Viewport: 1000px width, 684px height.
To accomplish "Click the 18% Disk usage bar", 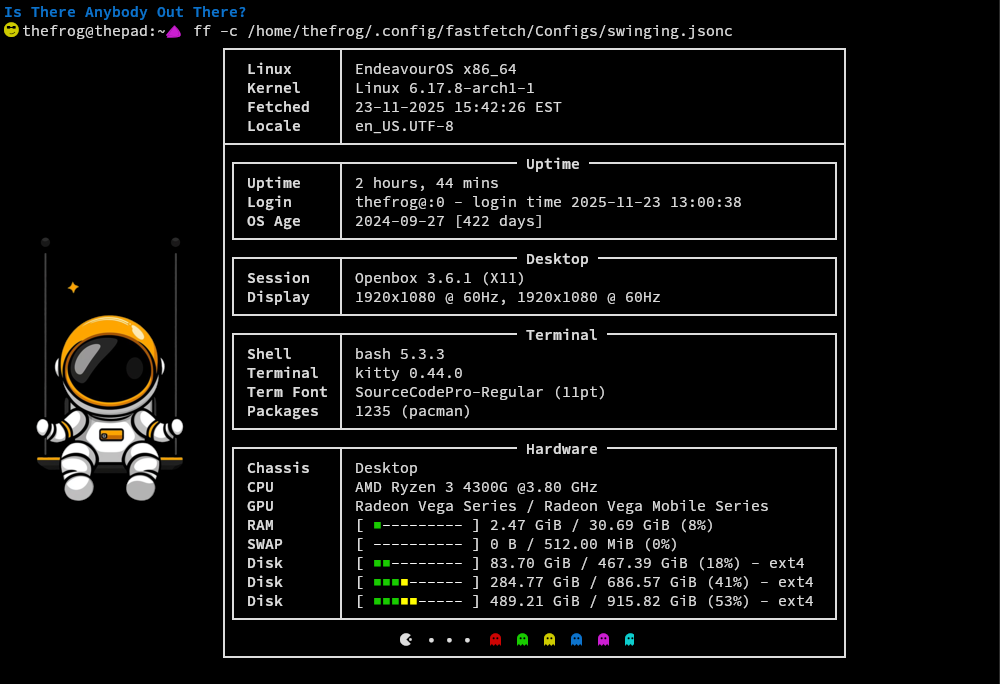I will pyautogui.click(x=418, y=563).
